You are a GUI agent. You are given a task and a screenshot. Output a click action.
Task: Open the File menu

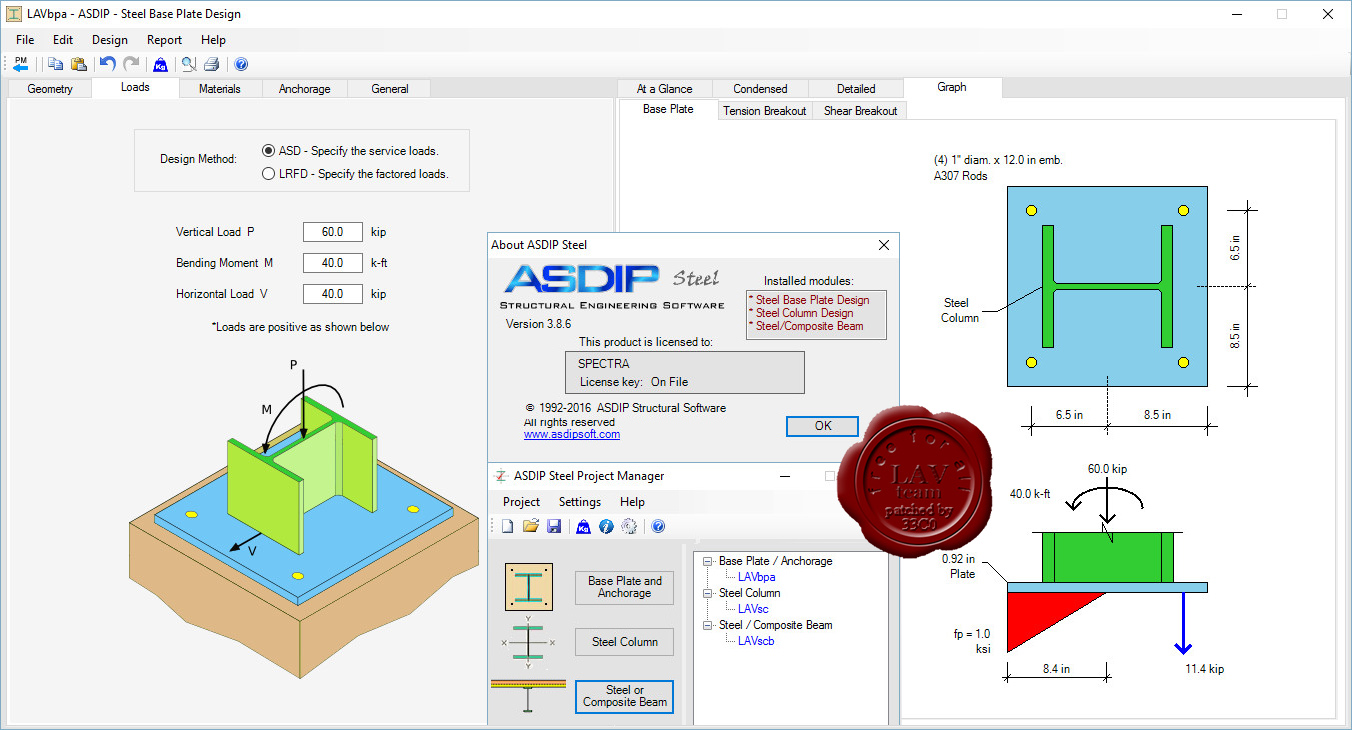click(25, 40)
